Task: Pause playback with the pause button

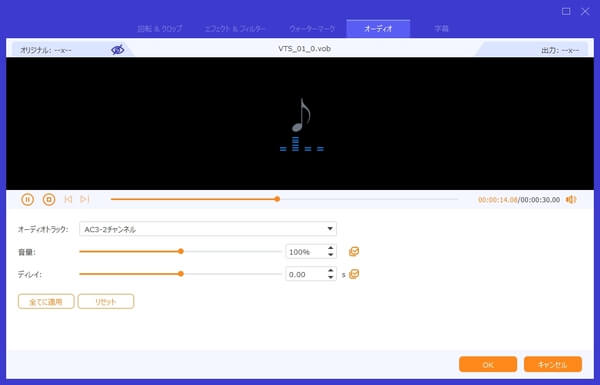Action: tap(28, 199)
